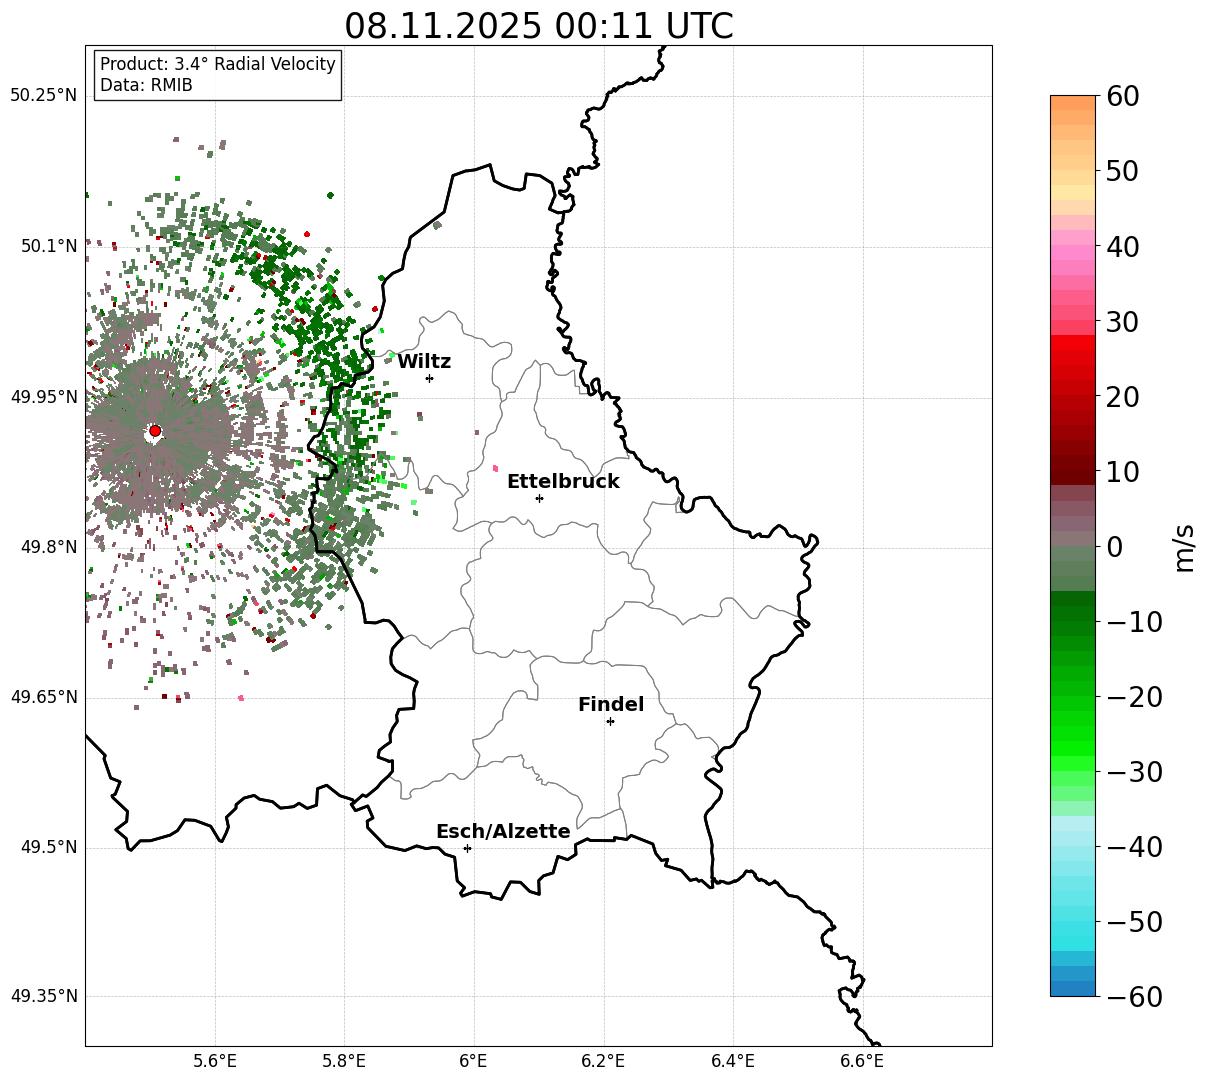Click the colorbar tick label 50
1207x1081 pixels.
point(1122,171)
